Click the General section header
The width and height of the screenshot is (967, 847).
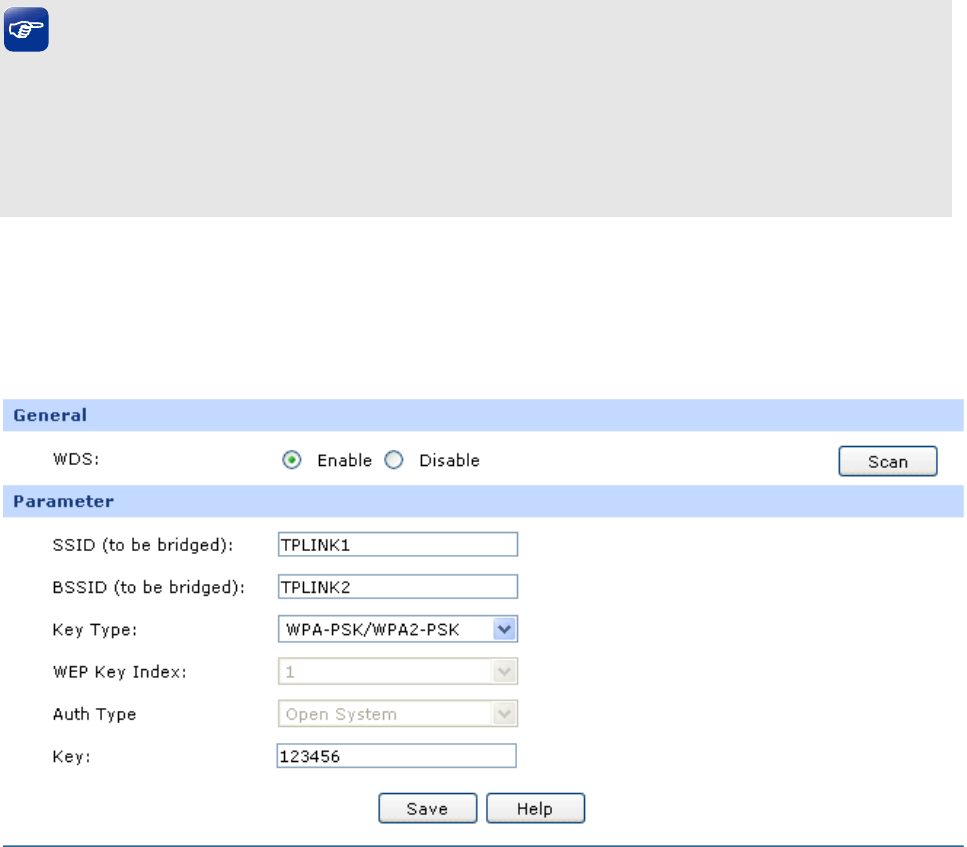(x=484, y=415)
